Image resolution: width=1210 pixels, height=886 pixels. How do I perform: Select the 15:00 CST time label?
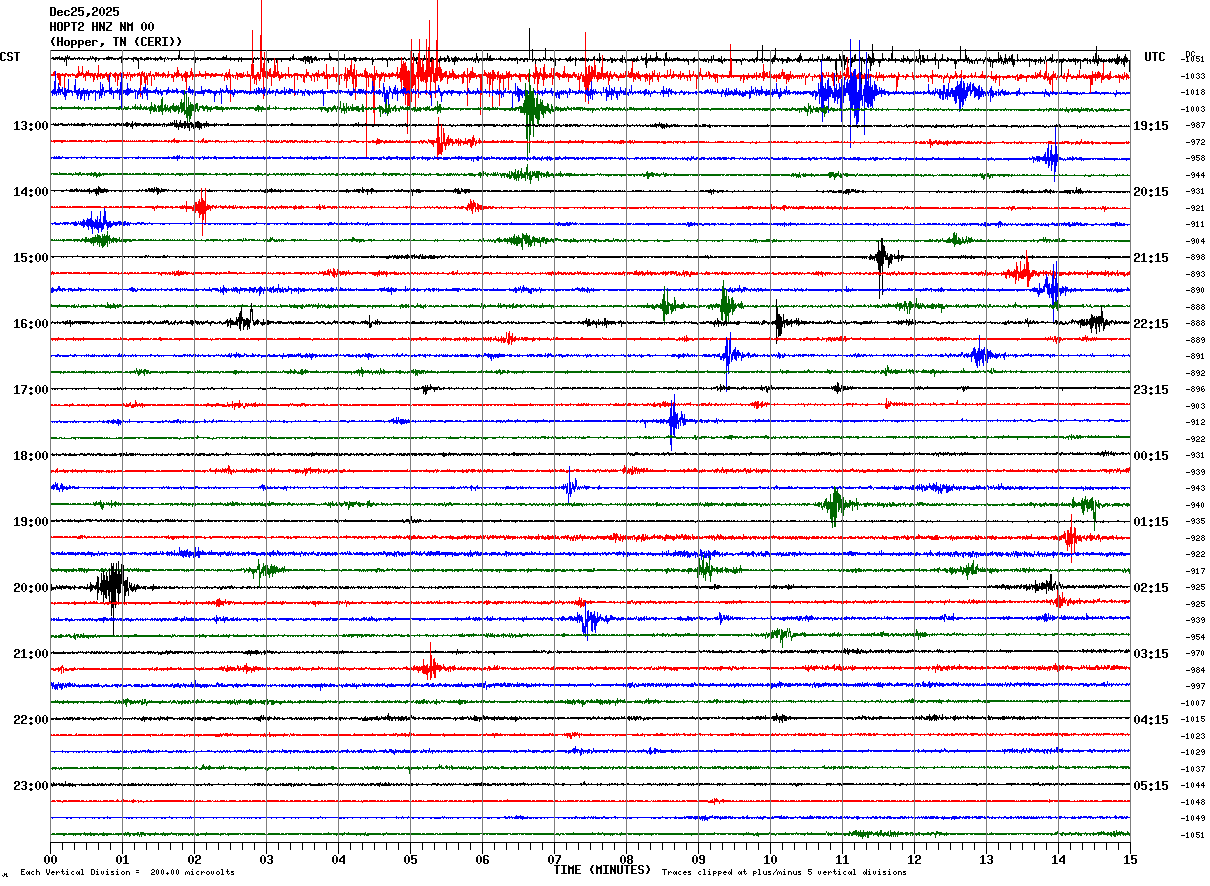coord(31,258)
